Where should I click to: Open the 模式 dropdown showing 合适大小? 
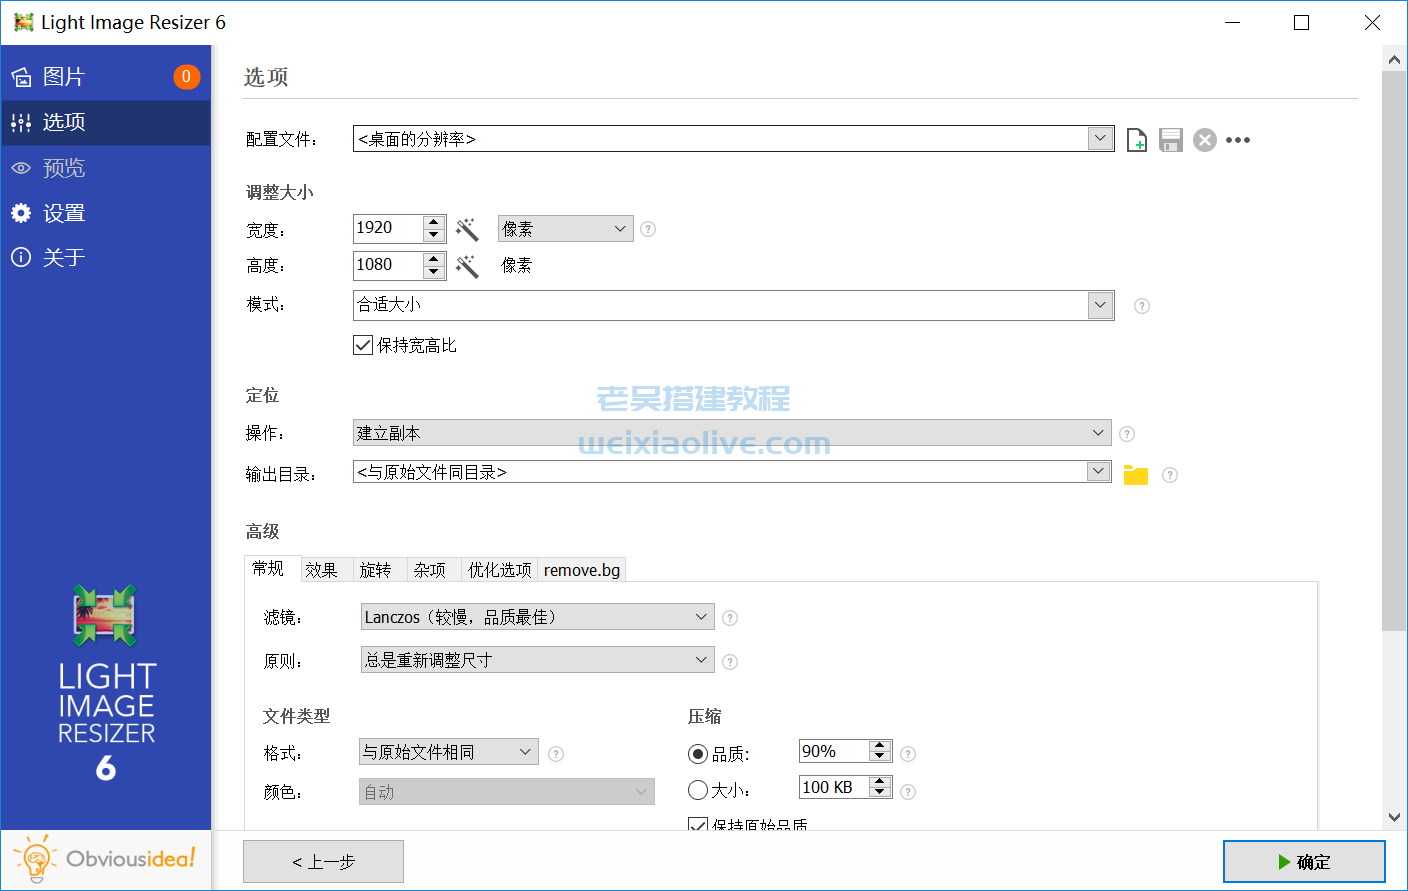(1100, 304)
